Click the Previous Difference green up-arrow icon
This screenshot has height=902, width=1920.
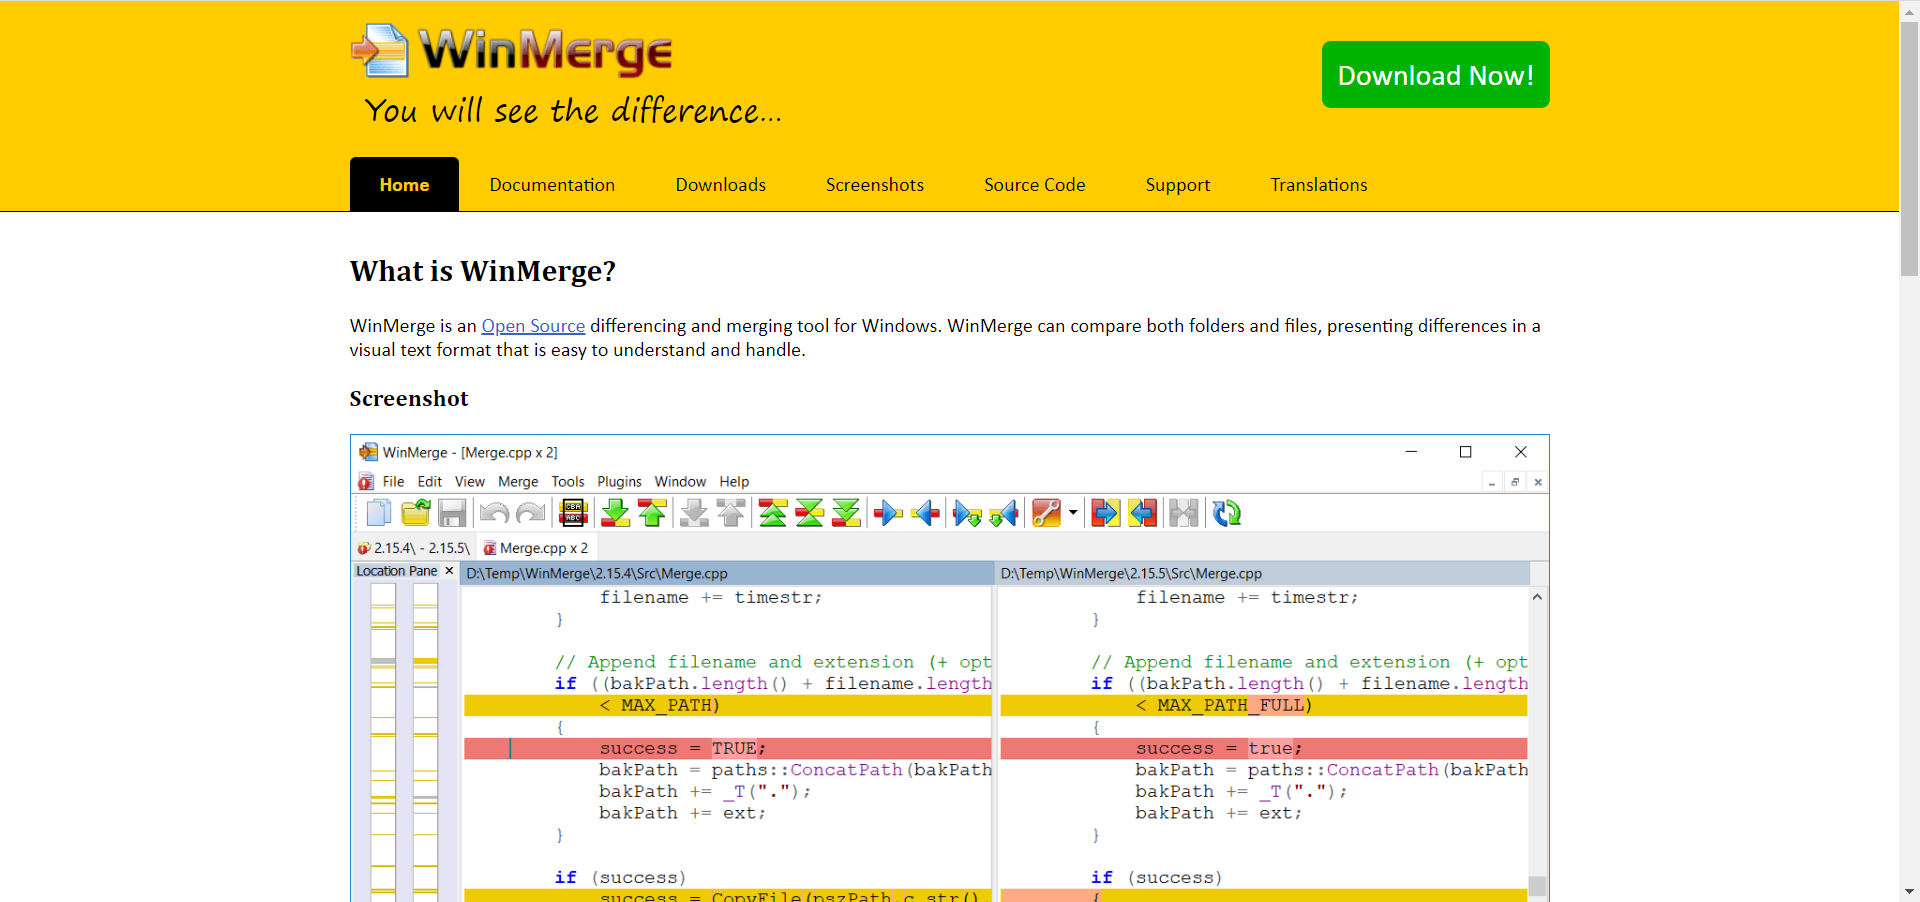652,513
